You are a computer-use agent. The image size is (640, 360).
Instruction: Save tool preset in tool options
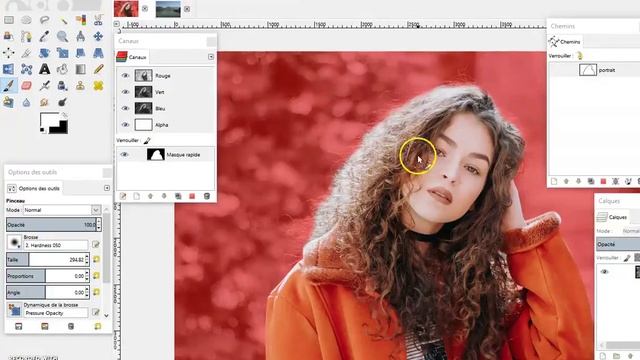click(18, 326)
